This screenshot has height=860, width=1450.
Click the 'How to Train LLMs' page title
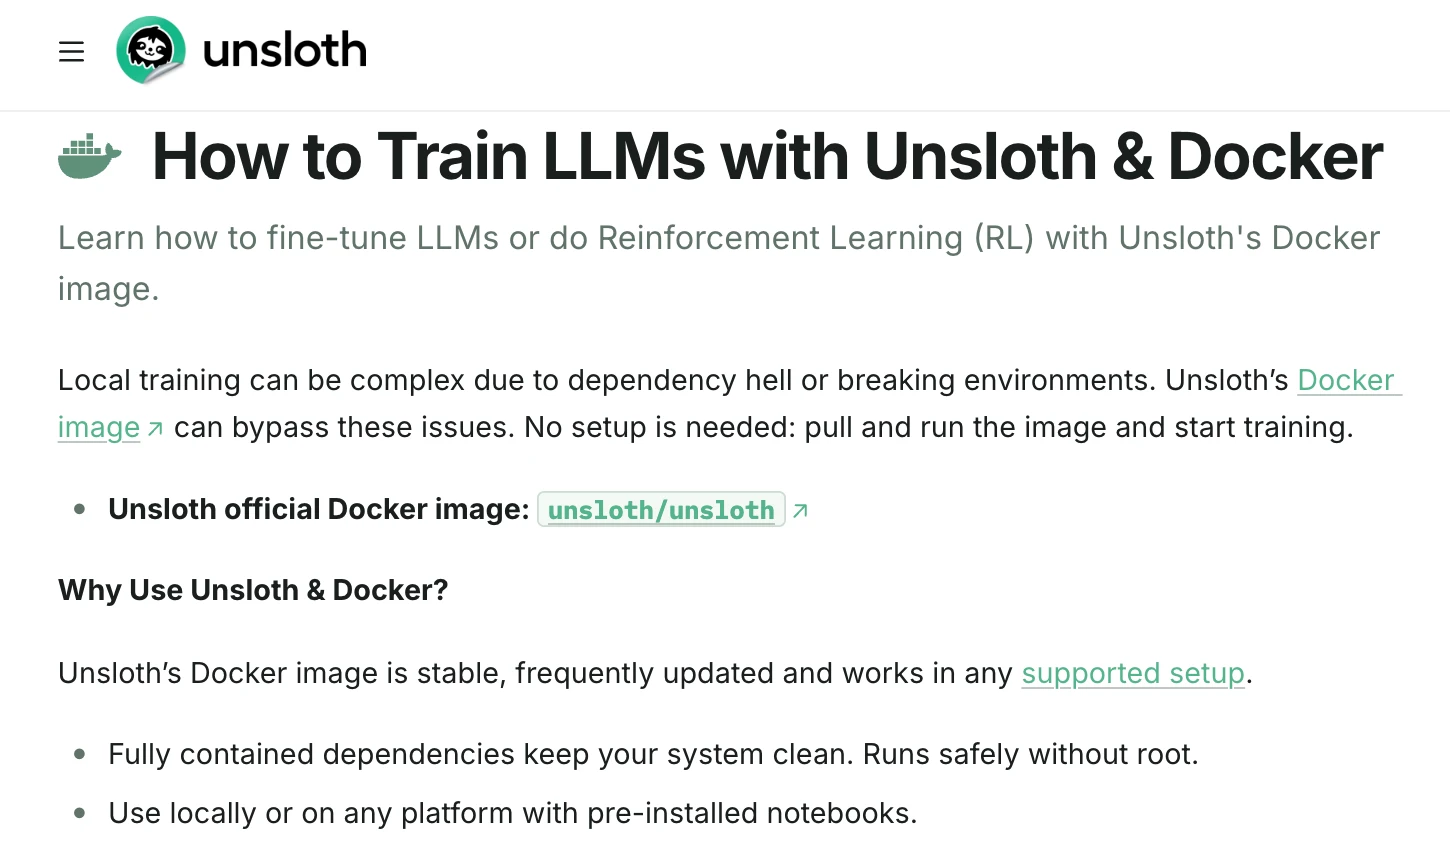(767, 157)
